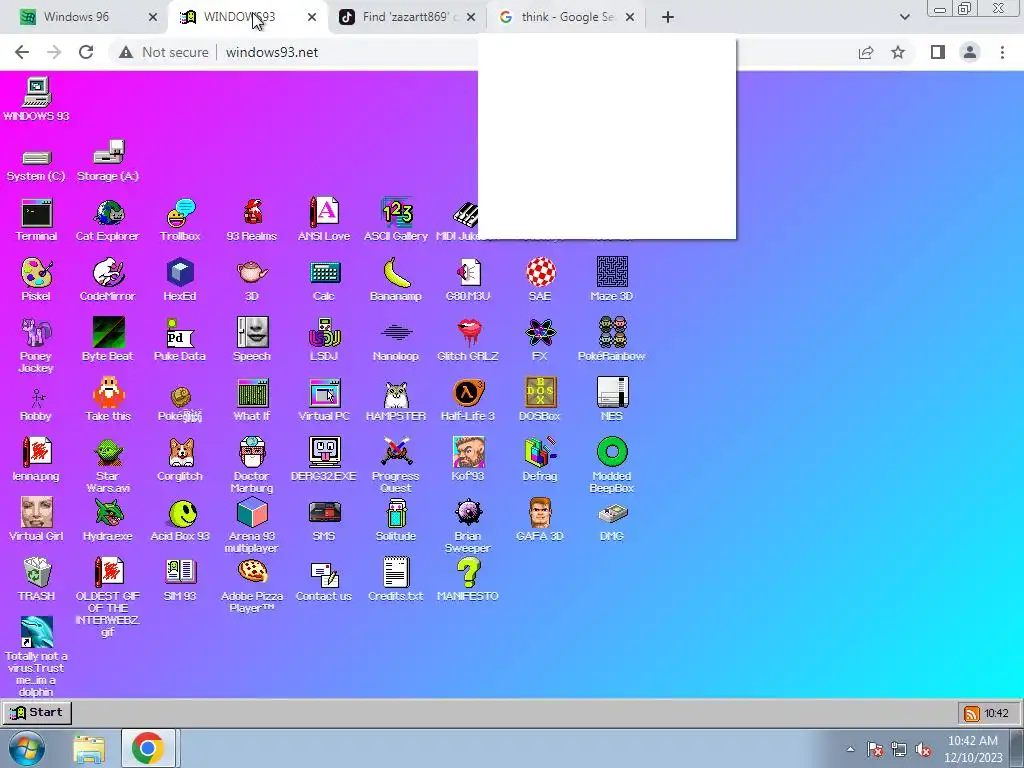The width and height of the screenshot is (1024, 768).
Task: Open HAMPSTER icon
Action: 396,400
